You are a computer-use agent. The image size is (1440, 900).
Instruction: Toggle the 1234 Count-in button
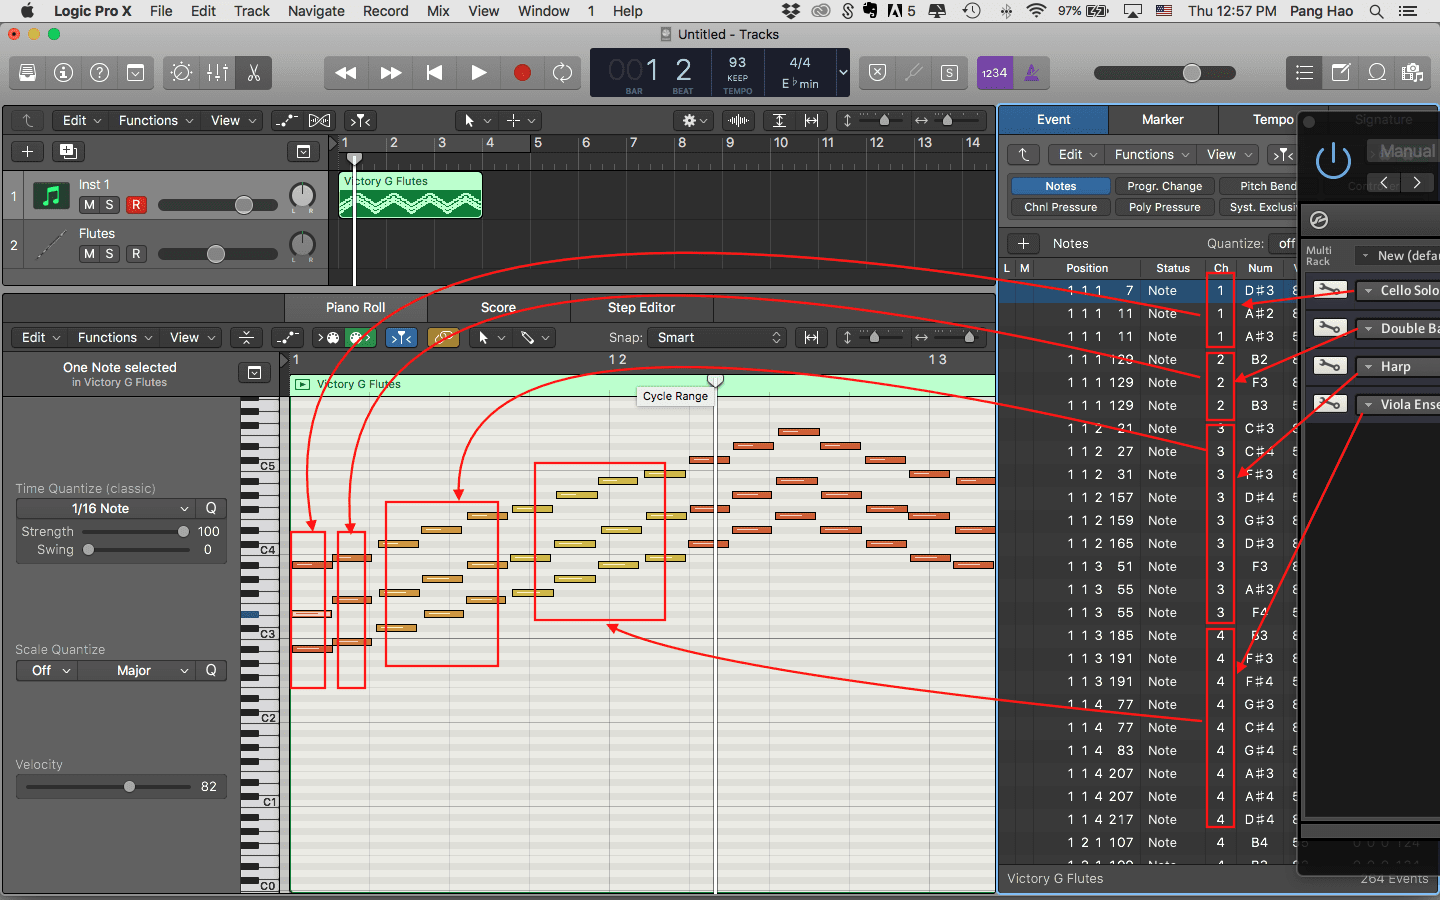(995, 73)
